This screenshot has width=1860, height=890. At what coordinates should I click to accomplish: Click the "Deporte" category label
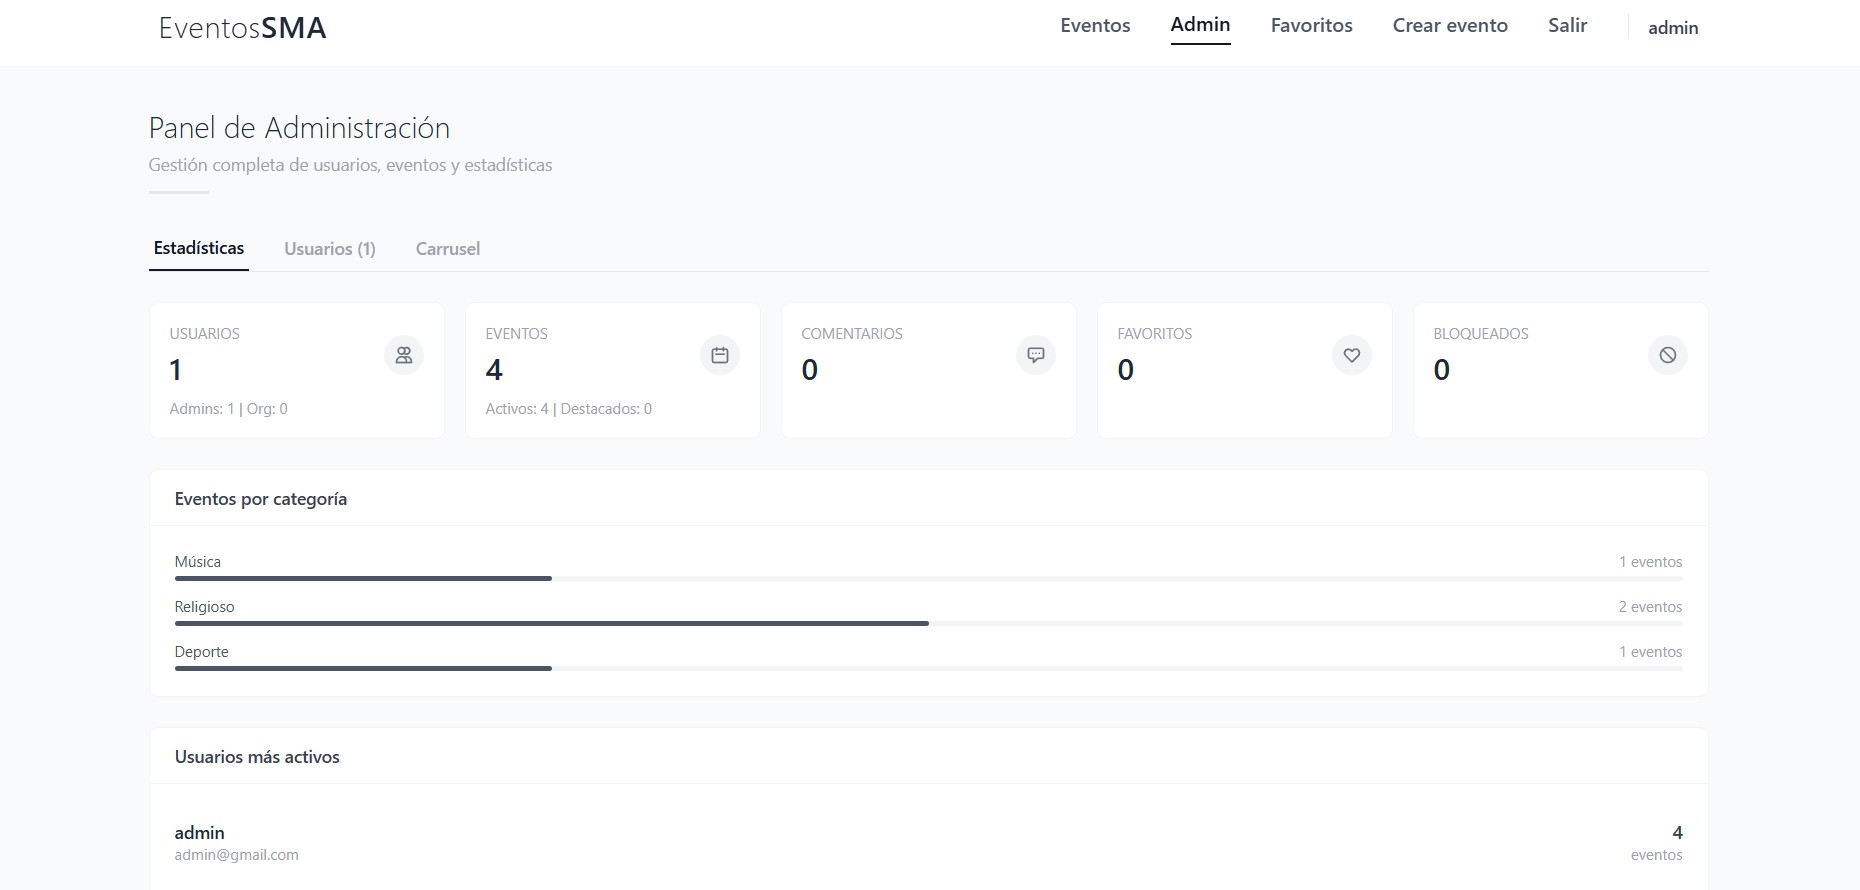tap(201, 652)
